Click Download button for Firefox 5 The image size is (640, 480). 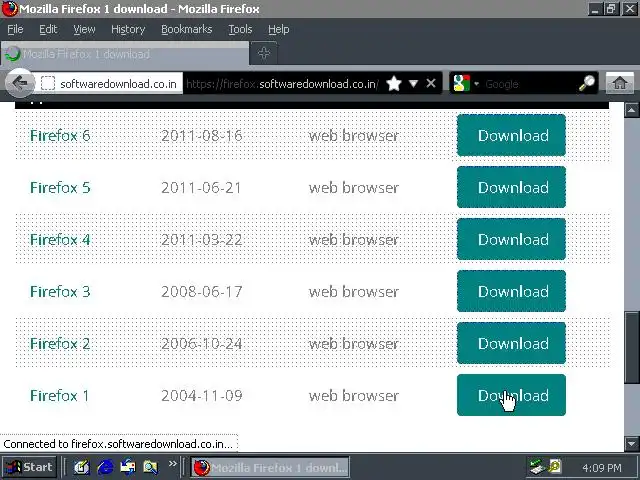coord(511,187)
